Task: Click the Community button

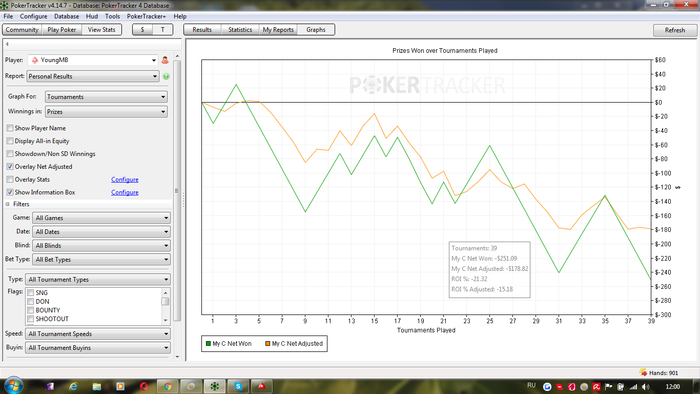Action: click(22, 30)
